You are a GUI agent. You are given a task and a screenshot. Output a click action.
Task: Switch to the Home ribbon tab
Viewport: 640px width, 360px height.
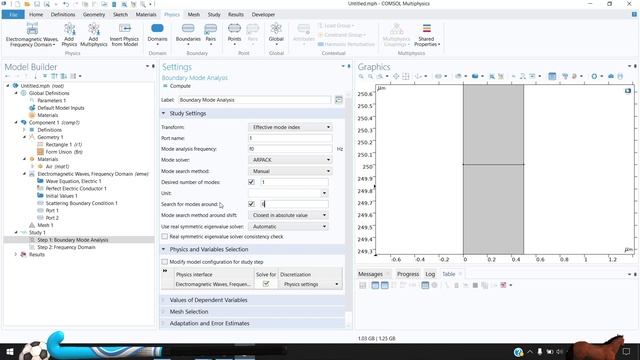tap(36, 15)
